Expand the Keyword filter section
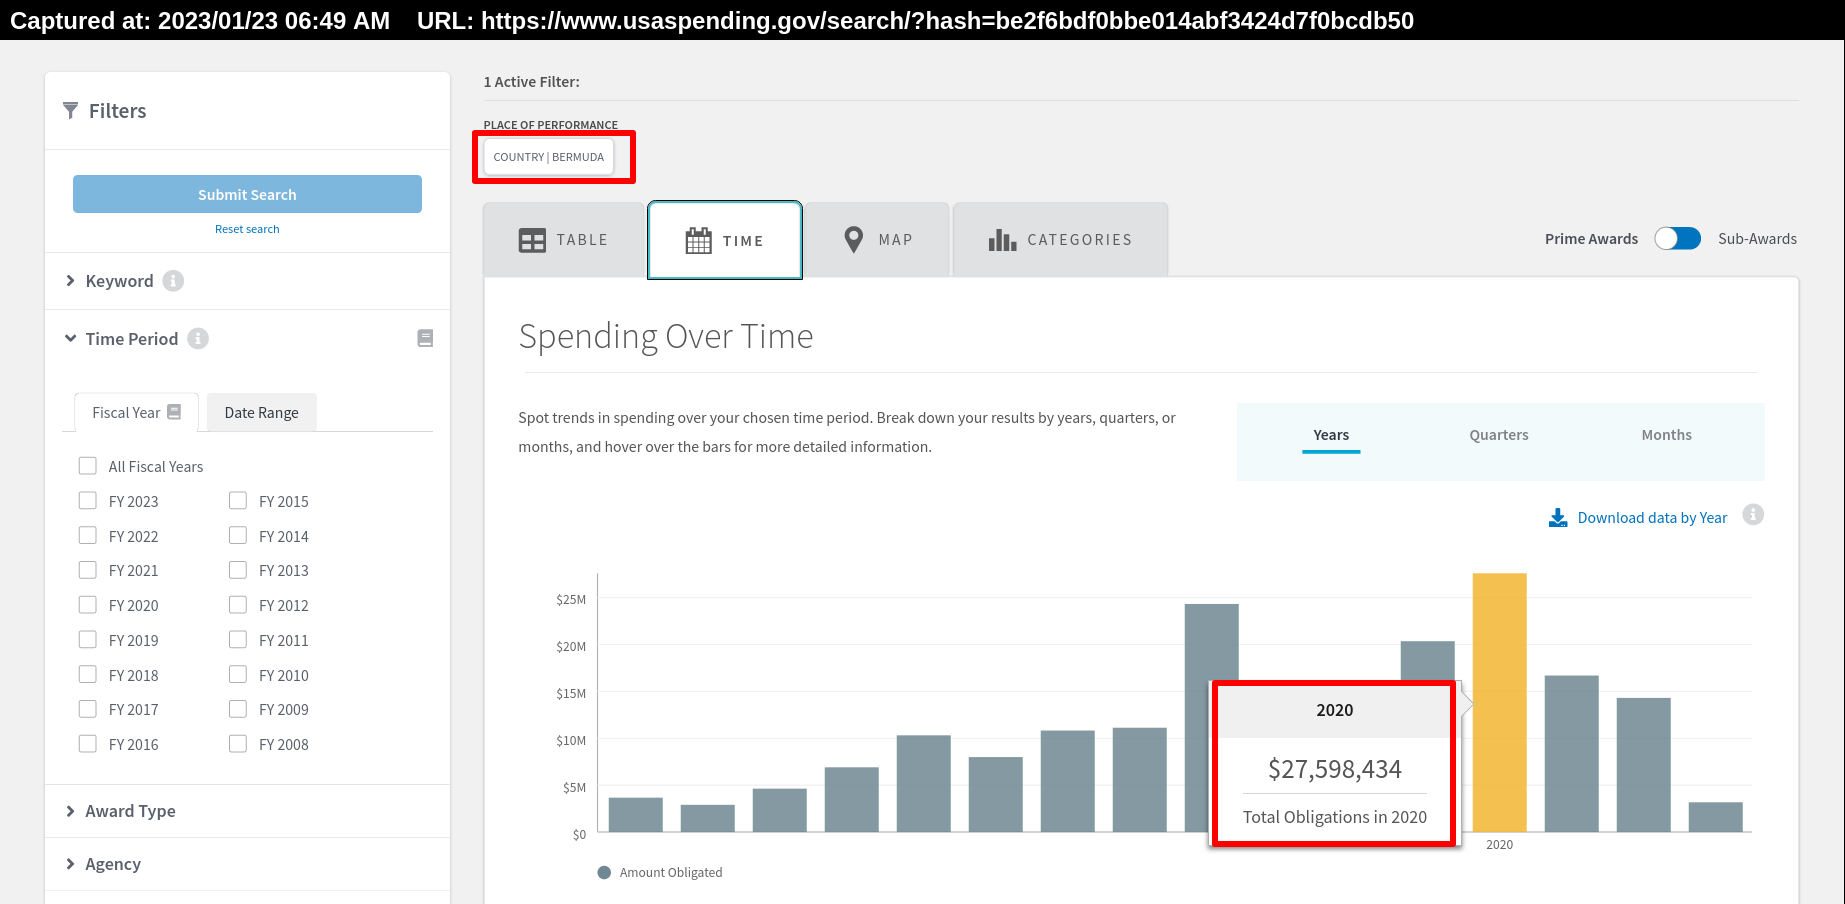The image size is (1845, 904). click(110, 281)
